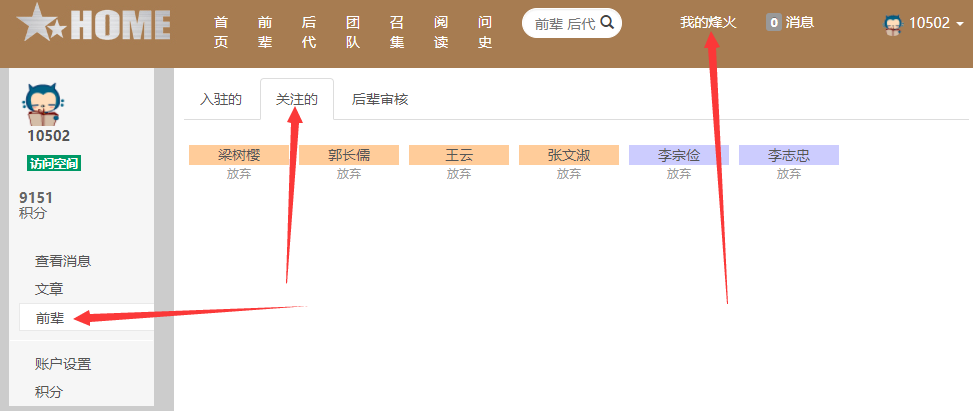Go to 首页 in the navigation
This screenshot has height=411, width=973.
[x=221, y=32]
